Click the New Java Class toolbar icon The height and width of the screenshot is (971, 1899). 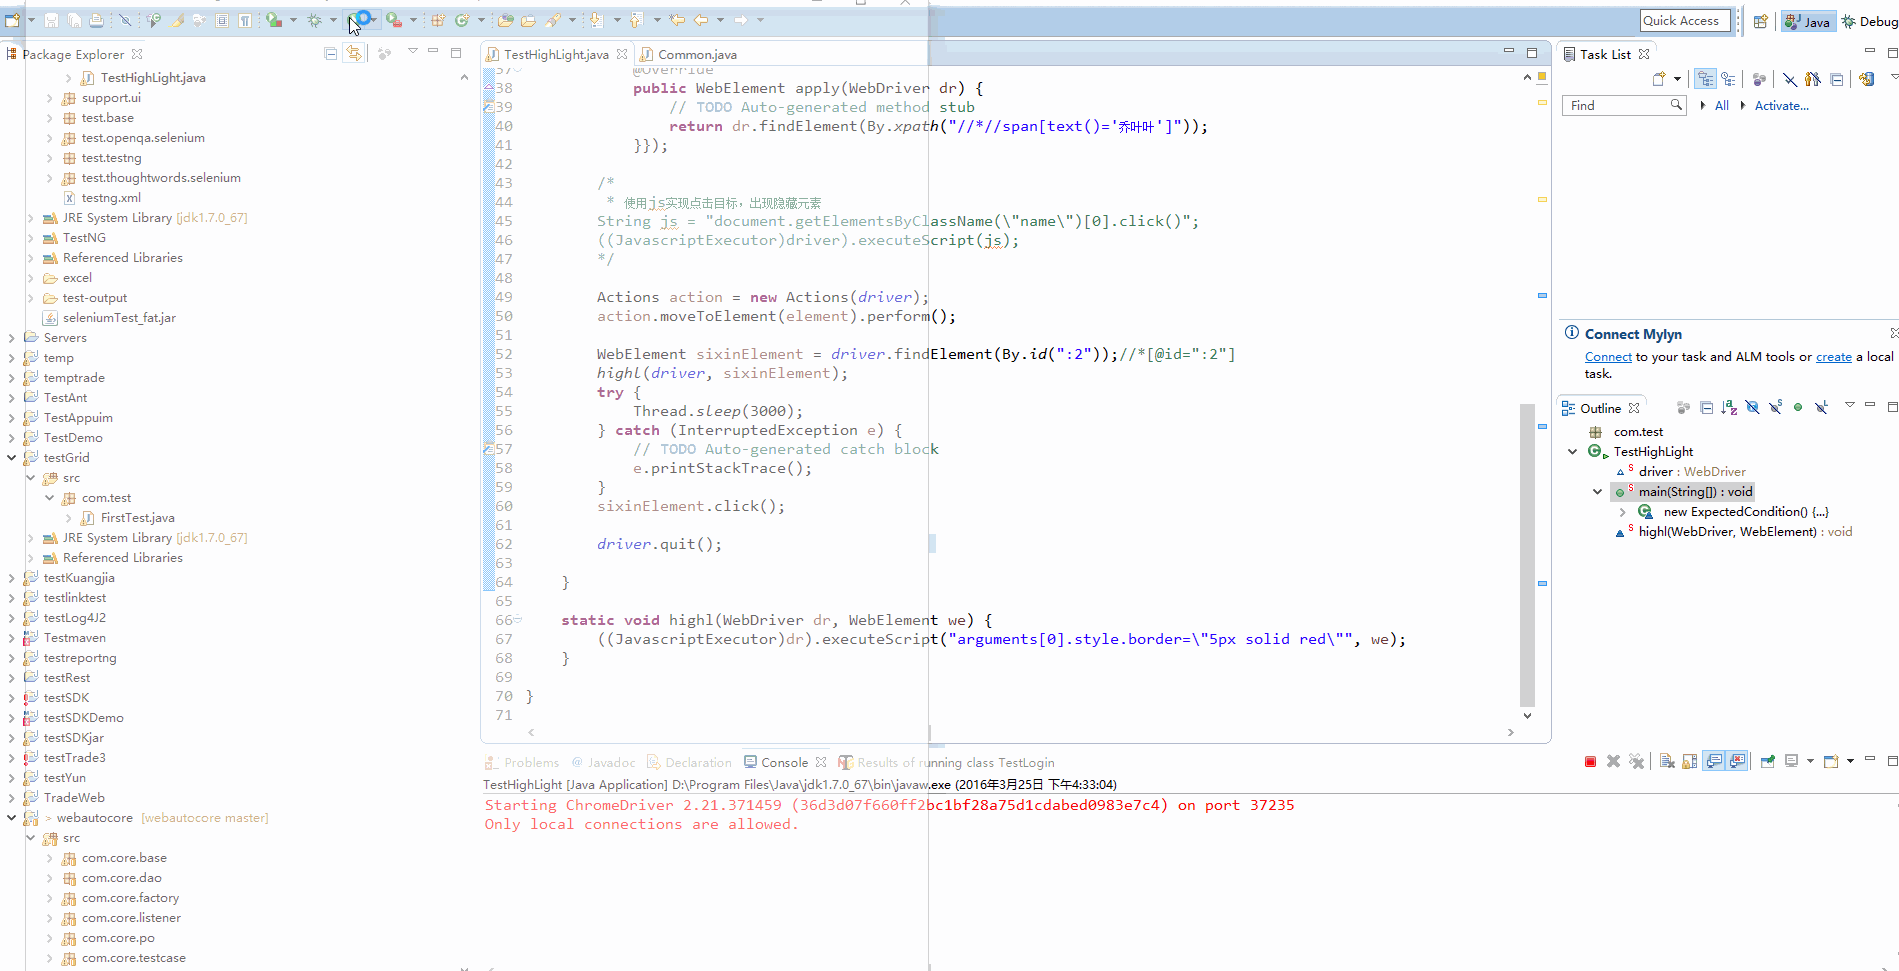coord(462,20)
